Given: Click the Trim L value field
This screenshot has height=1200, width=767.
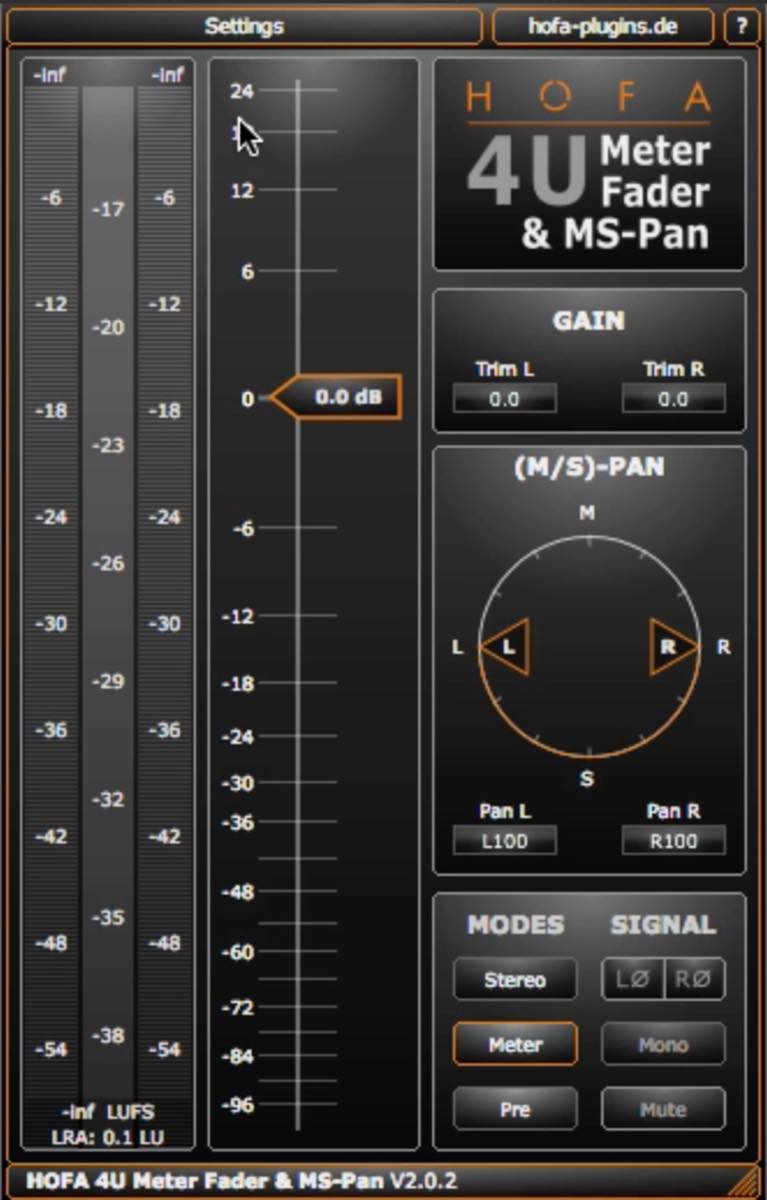Looking at the screenshot, I should click(504, 399).
